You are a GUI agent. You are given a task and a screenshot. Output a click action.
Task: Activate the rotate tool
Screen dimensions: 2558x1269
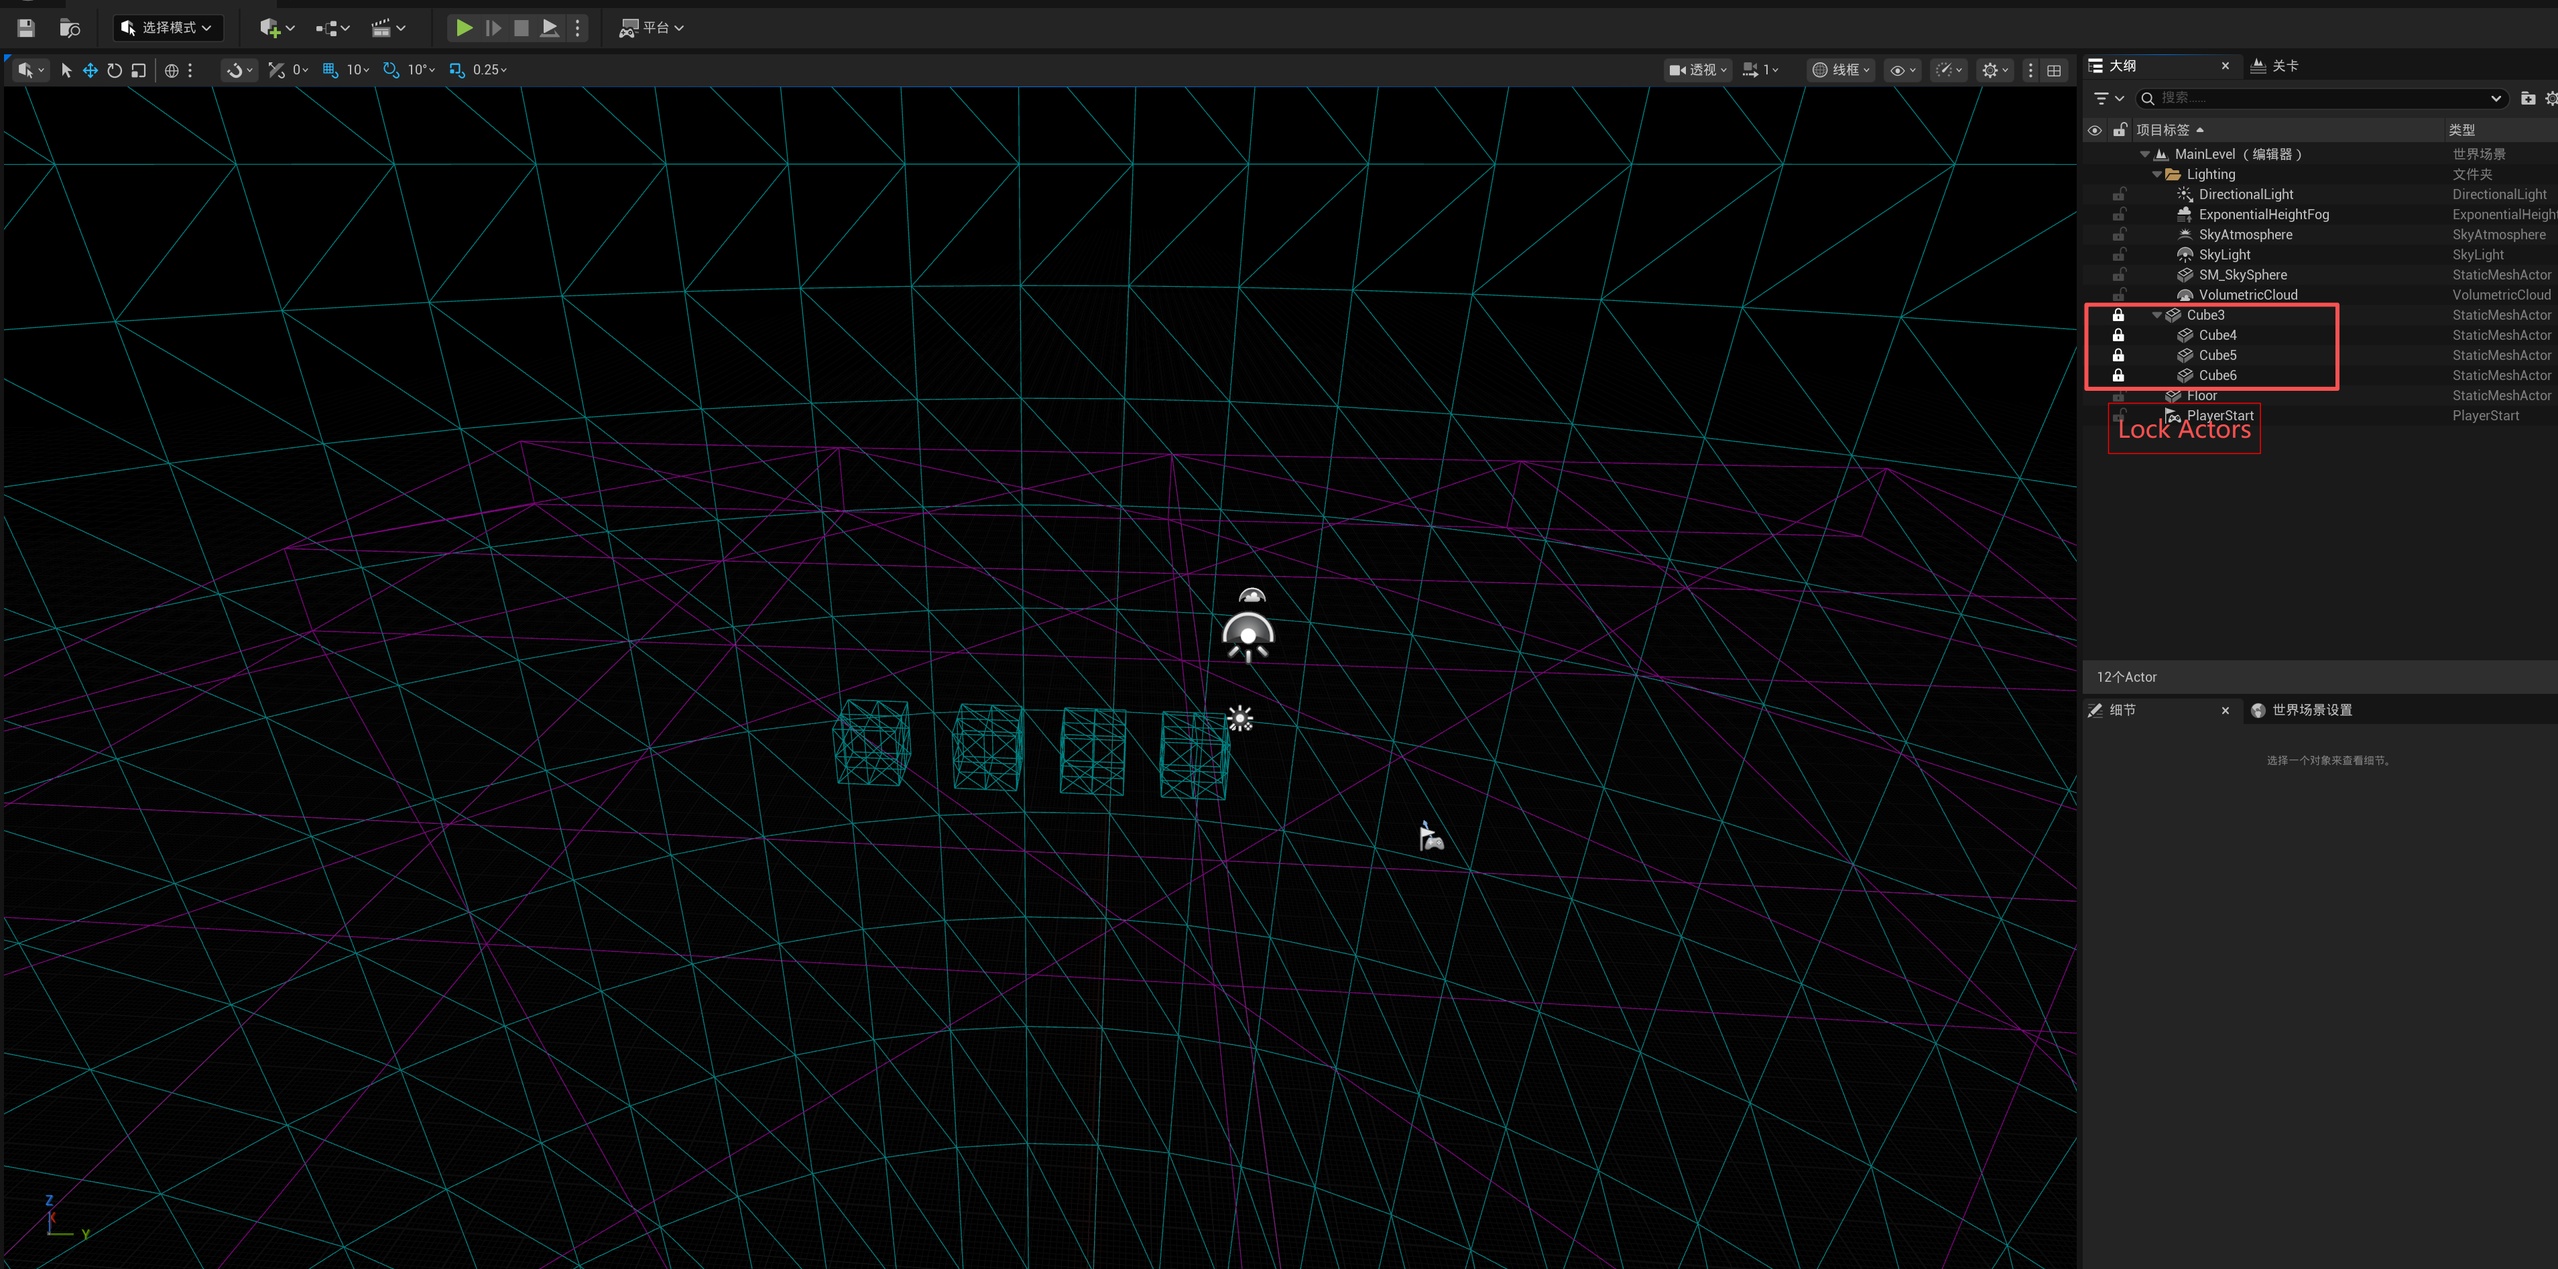point(114,70)
